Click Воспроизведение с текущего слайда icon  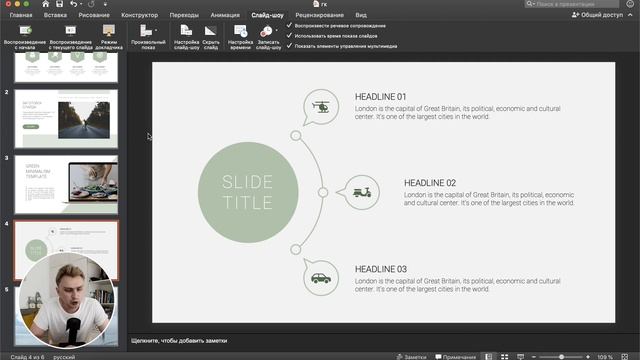pos(71,31)
